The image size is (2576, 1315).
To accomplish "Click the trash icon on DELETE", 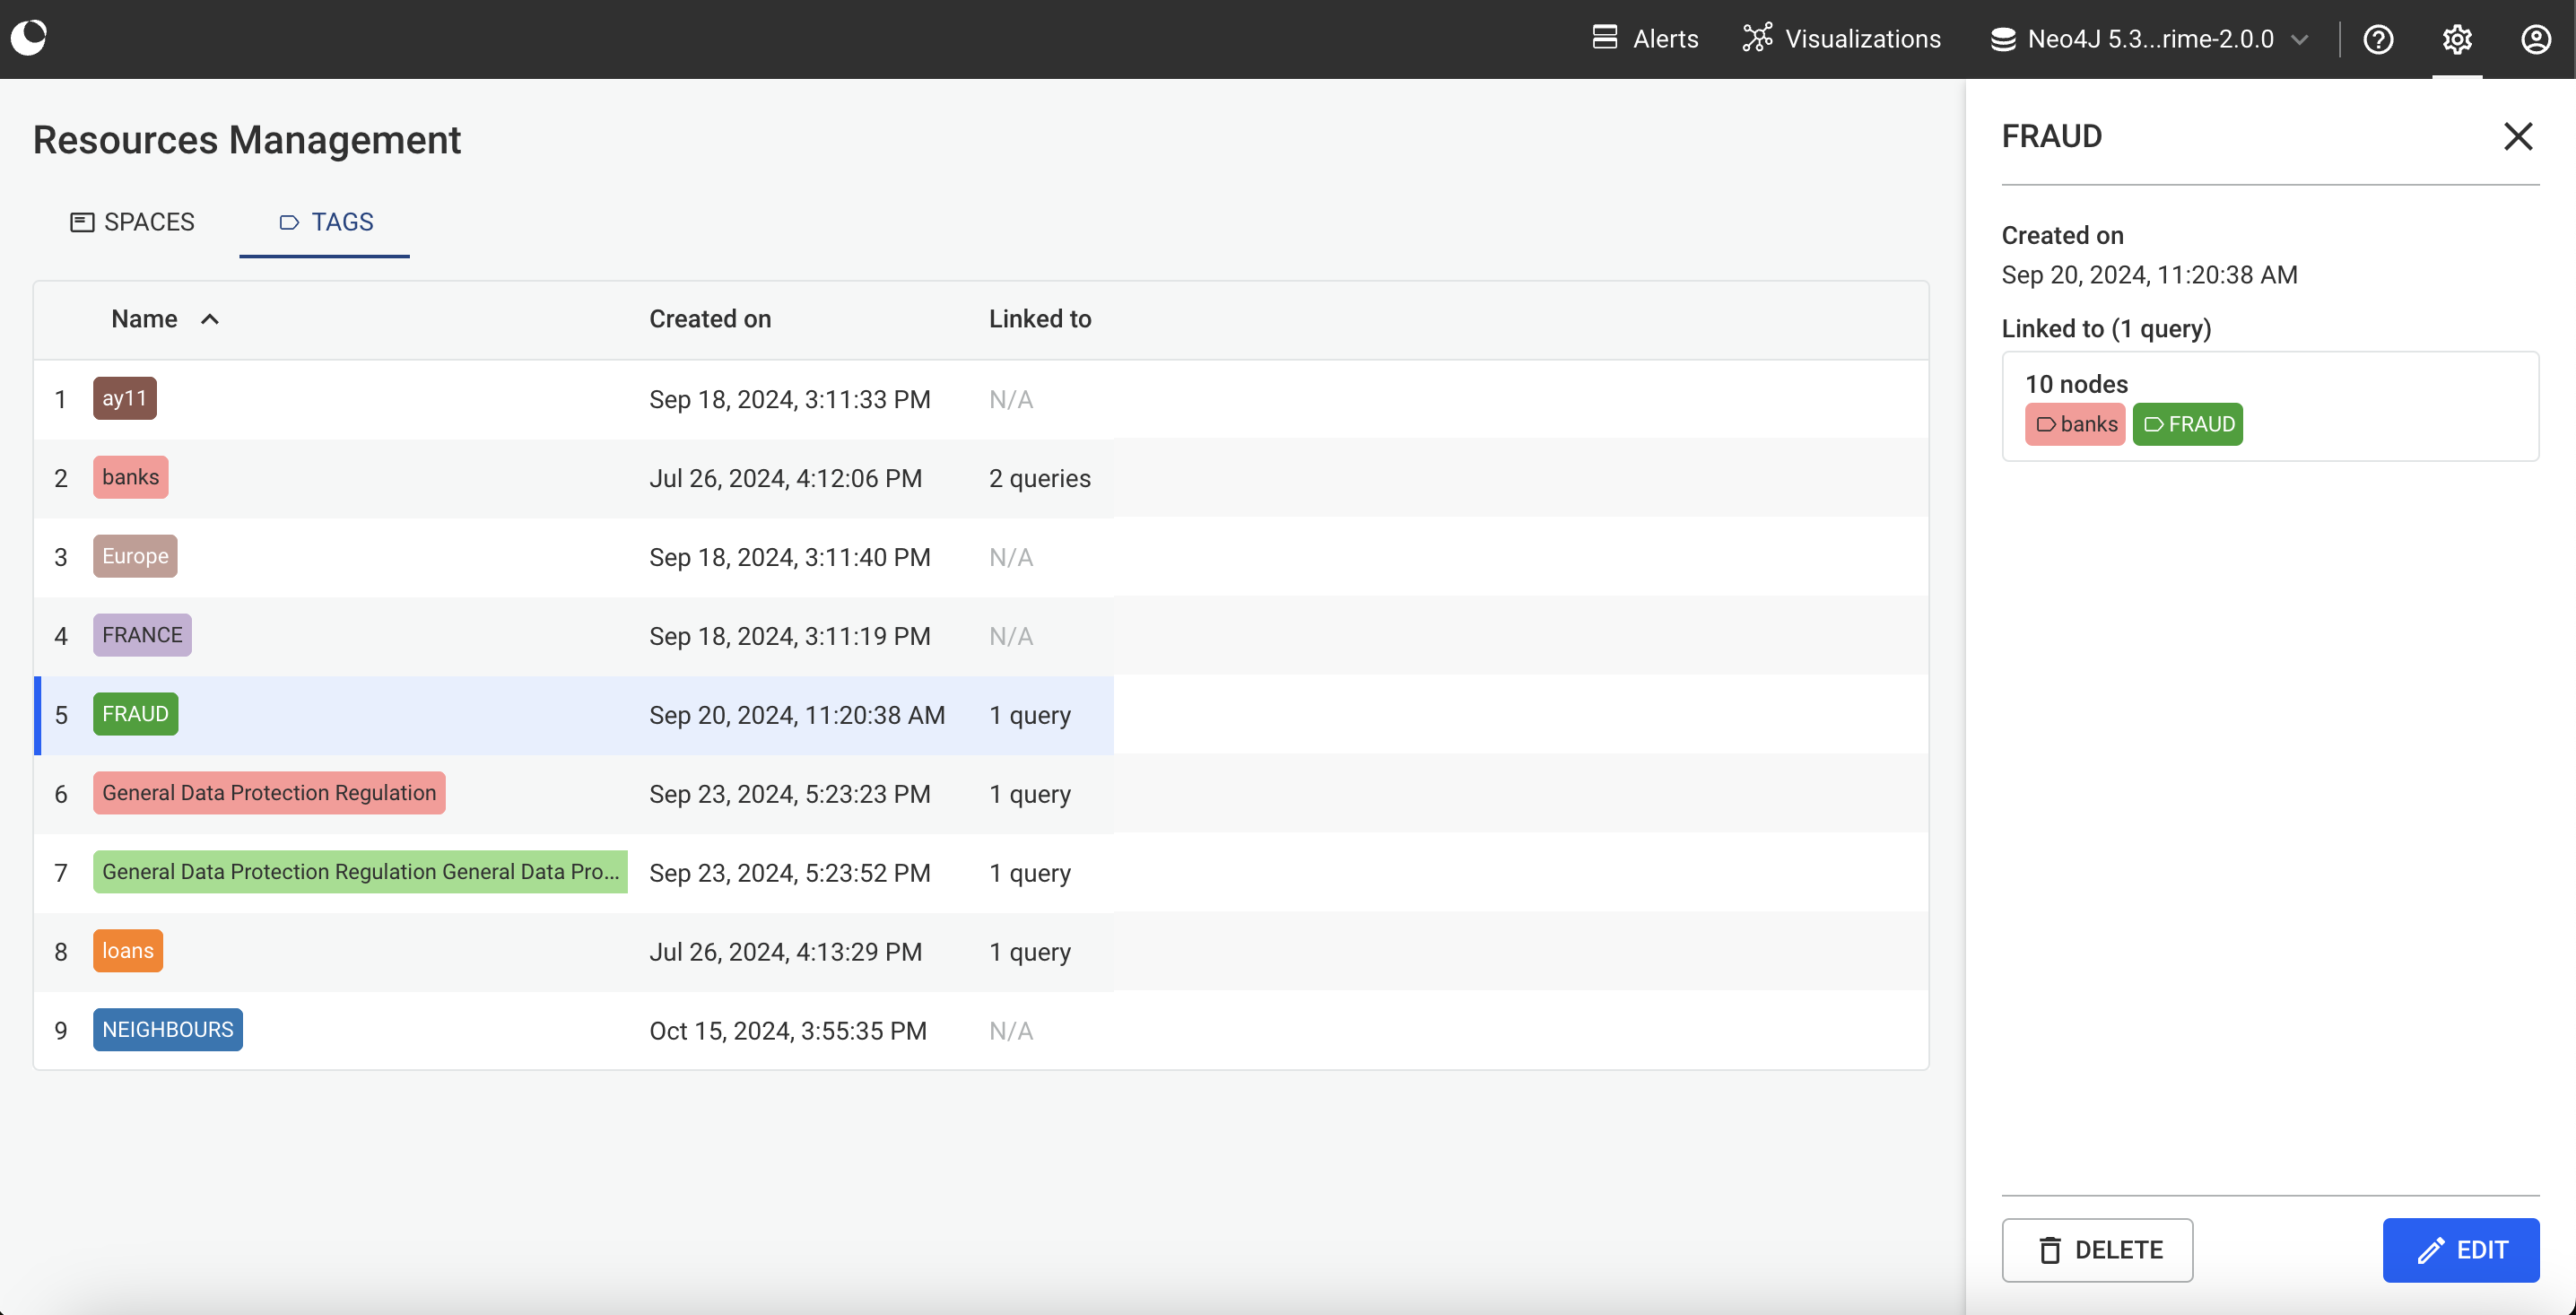I will (2051, 1250).
